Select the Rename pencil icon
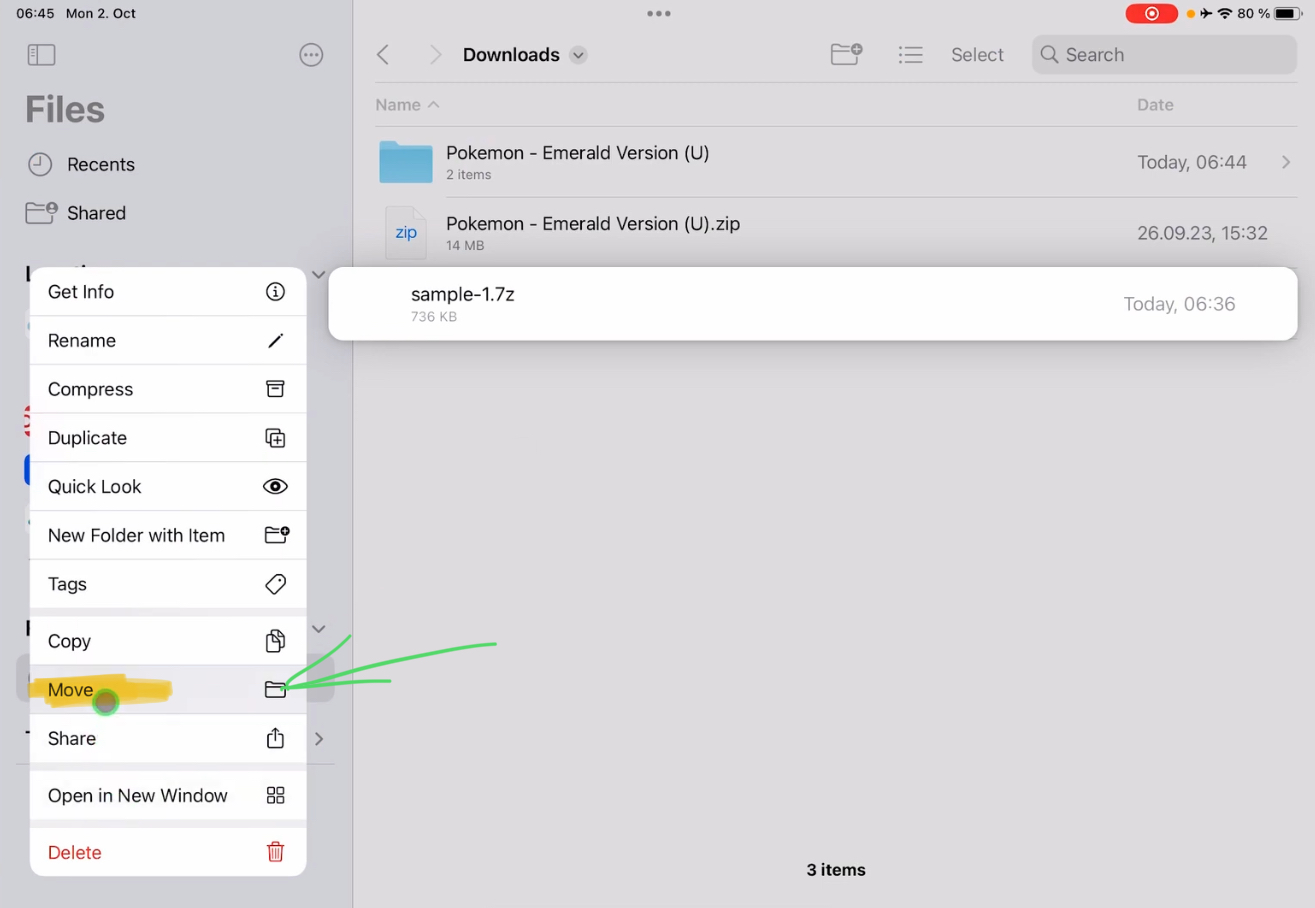This screenshot has width=1315, height=908. tap(275, 340)
